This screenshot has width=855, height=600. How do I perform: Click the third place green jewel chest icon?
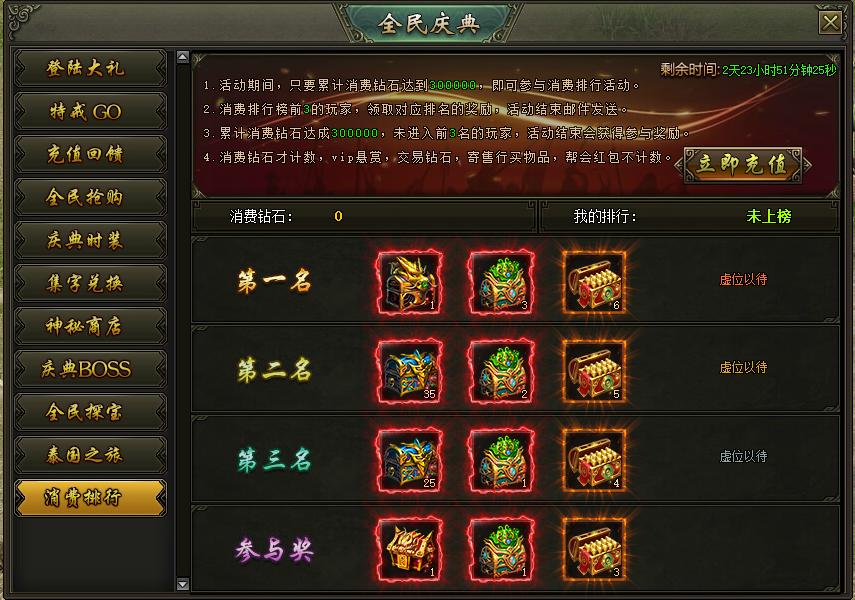(502, 460)
